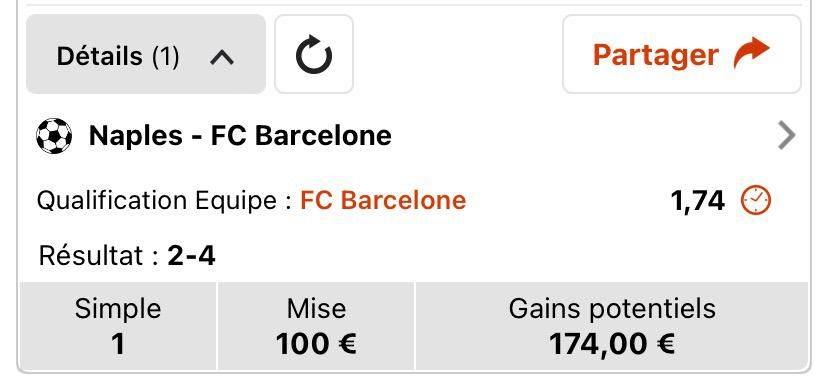Share the bet via Partager button

(682, 54)
